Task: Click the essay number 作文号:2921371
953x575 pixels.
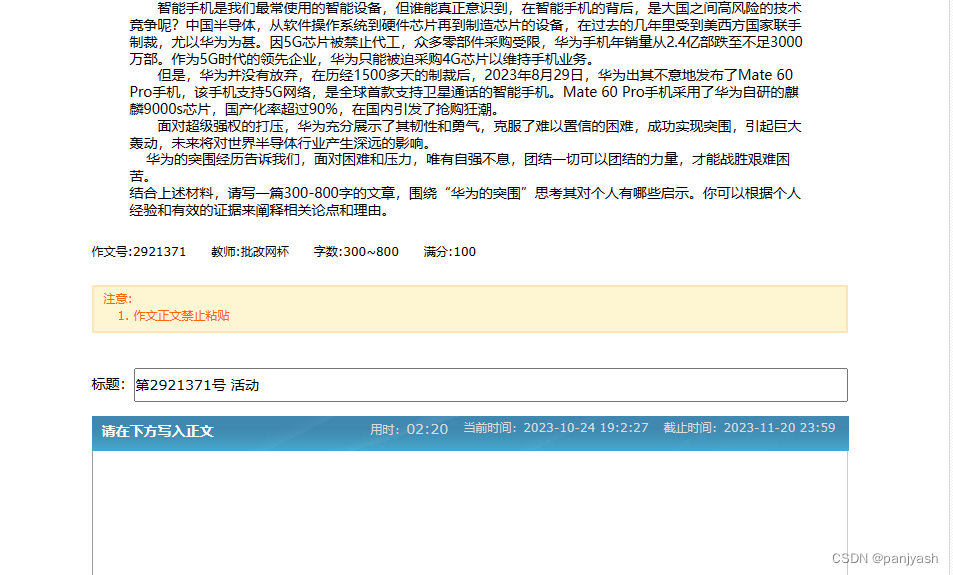Action: [x=139, y=252]
